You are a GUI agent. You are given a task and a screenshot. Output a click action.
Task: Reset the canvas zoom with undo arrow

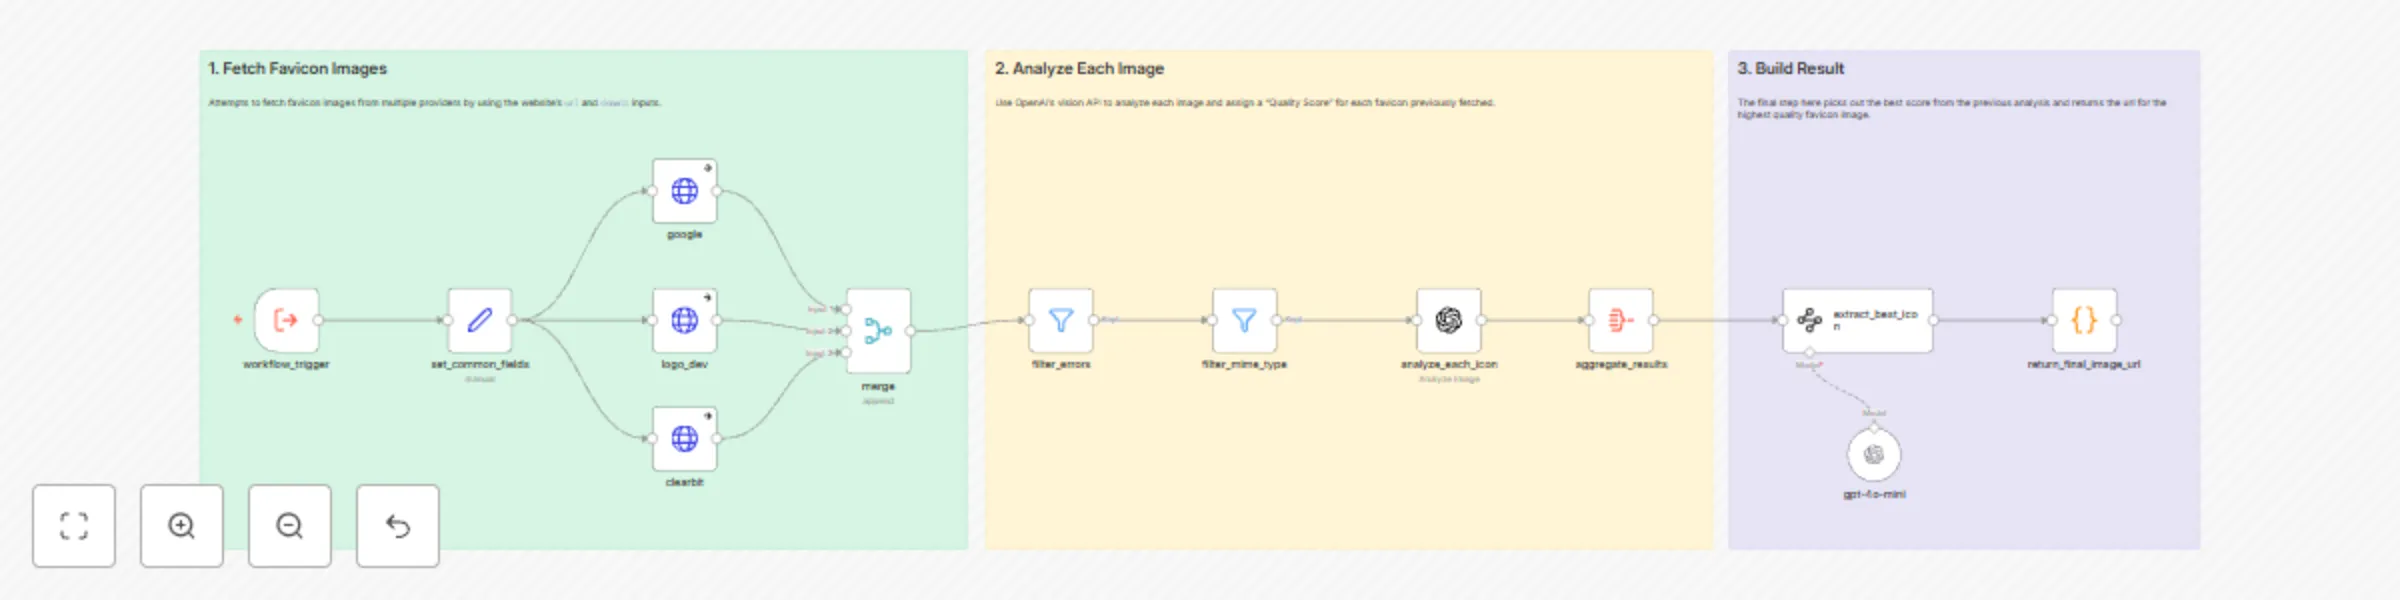[398, 526]
